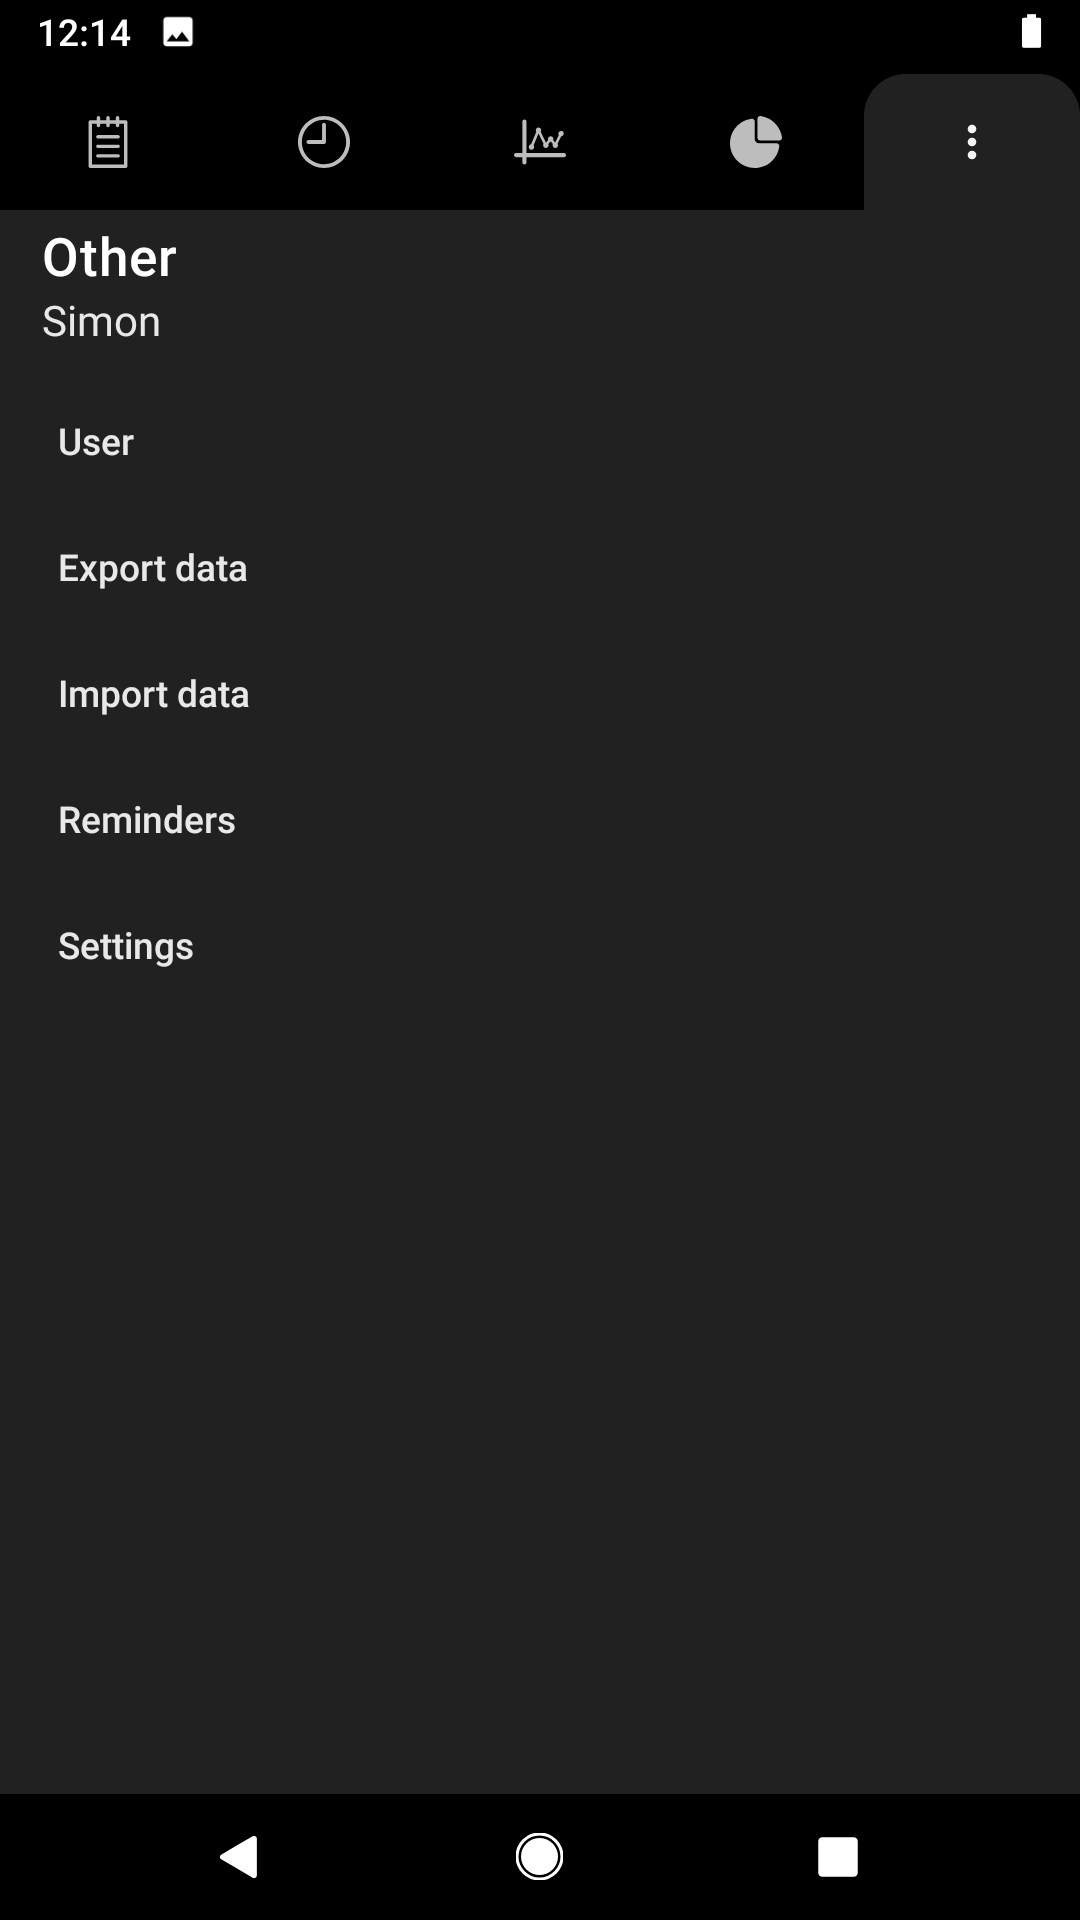View trends via the graph icon tab
This screenshot has width=1080, height=1920.
(x=540, y=142)
